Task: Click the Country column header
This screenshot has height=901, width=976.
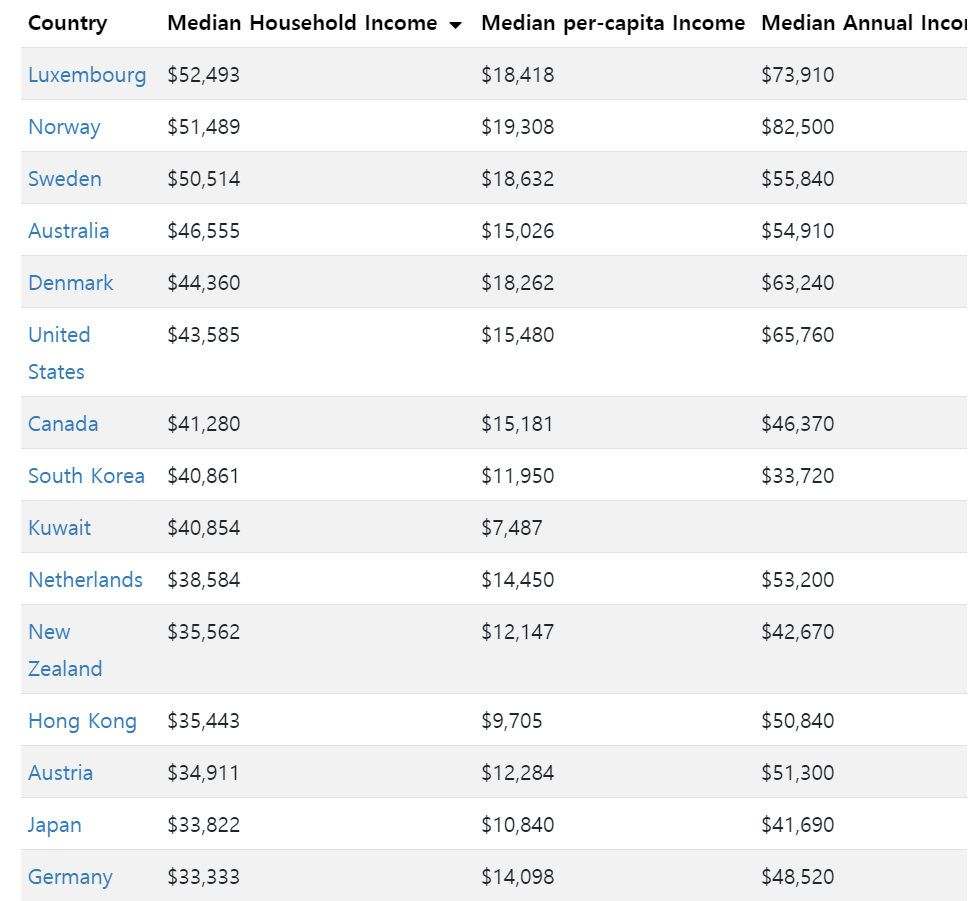Action: (x=67, y=23)
